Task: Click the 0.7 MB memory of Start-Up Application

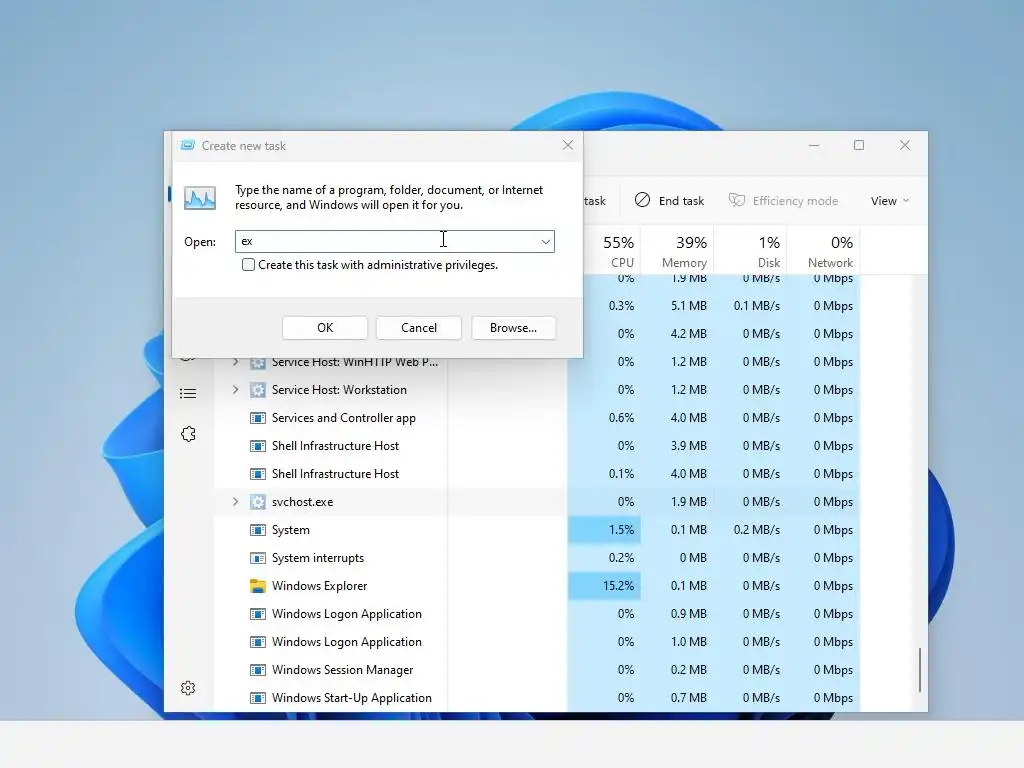Action: 688,697
